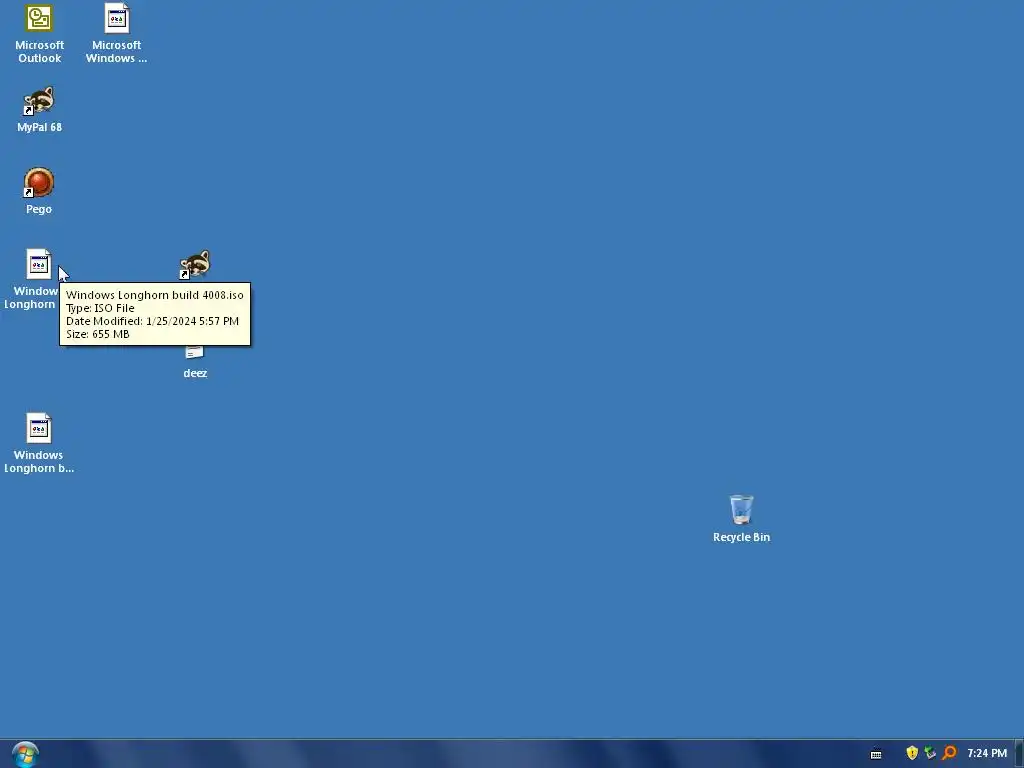Click the Safely Remove Hardware tray icon
The height and width of the screenshot is (768, 1024).
click(930, 753)
